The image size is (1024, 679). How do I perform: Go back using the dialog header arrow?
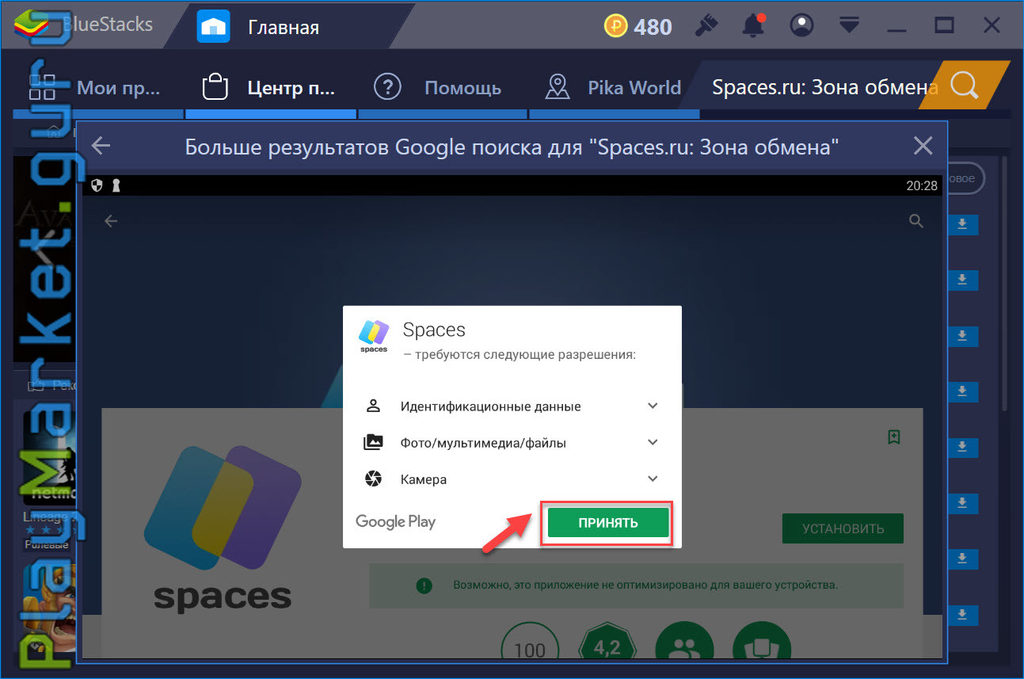[x=101, y=146]
